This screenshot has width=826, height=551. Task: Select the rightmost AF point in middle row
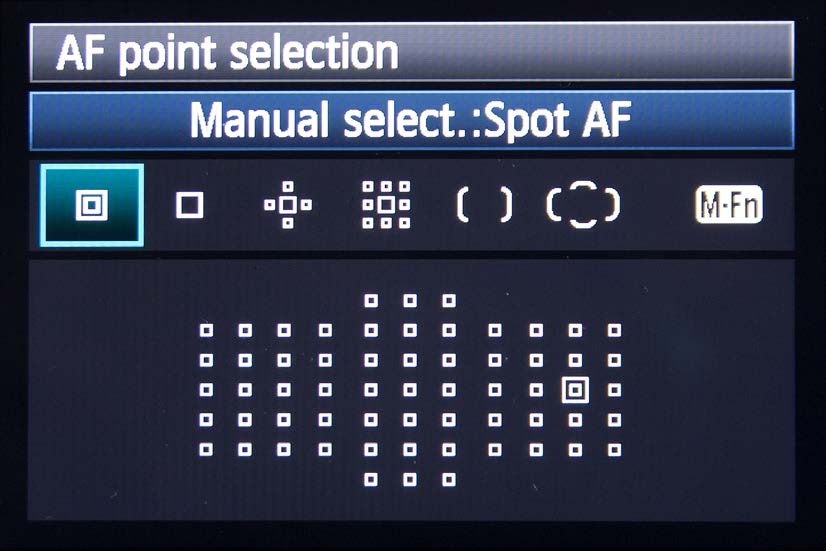coord(614,389)
